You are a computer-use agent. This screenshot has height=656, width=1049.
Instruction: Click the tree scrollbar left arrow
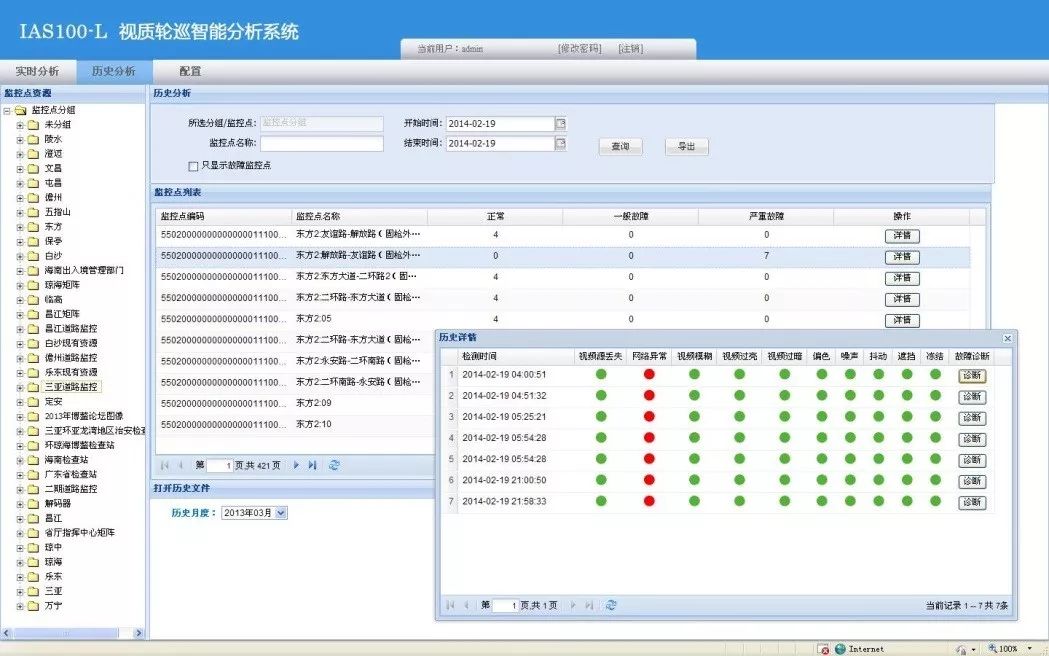tap(6, 633)
